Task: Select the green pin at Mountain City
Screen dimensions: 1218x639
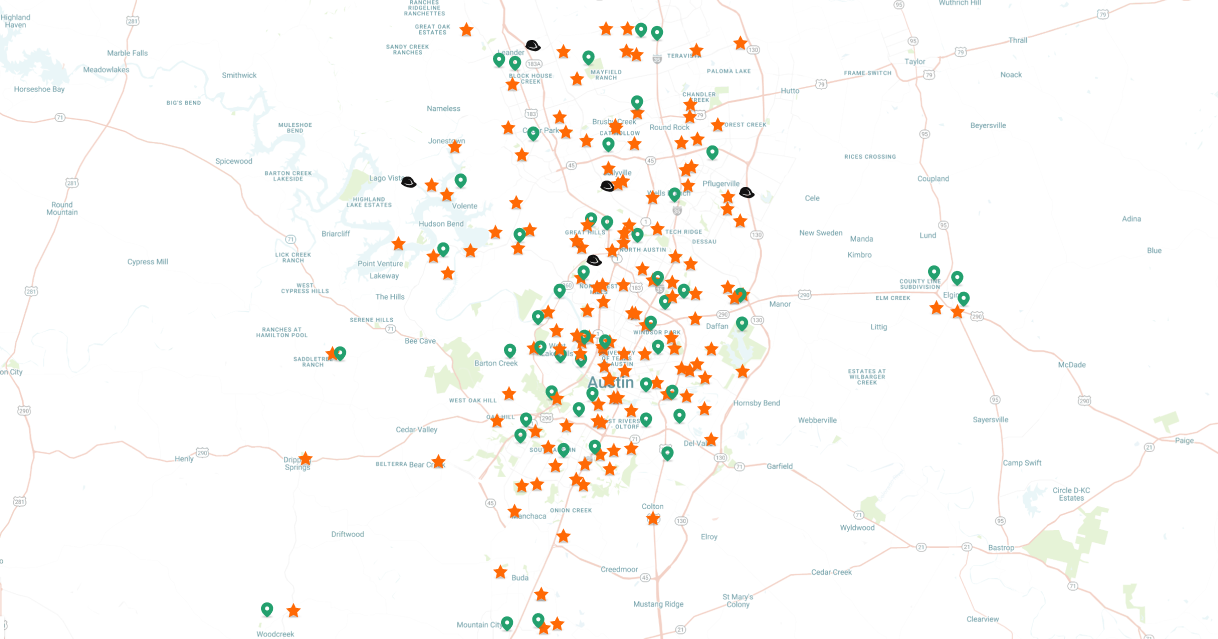Action: tap(507, 623)
